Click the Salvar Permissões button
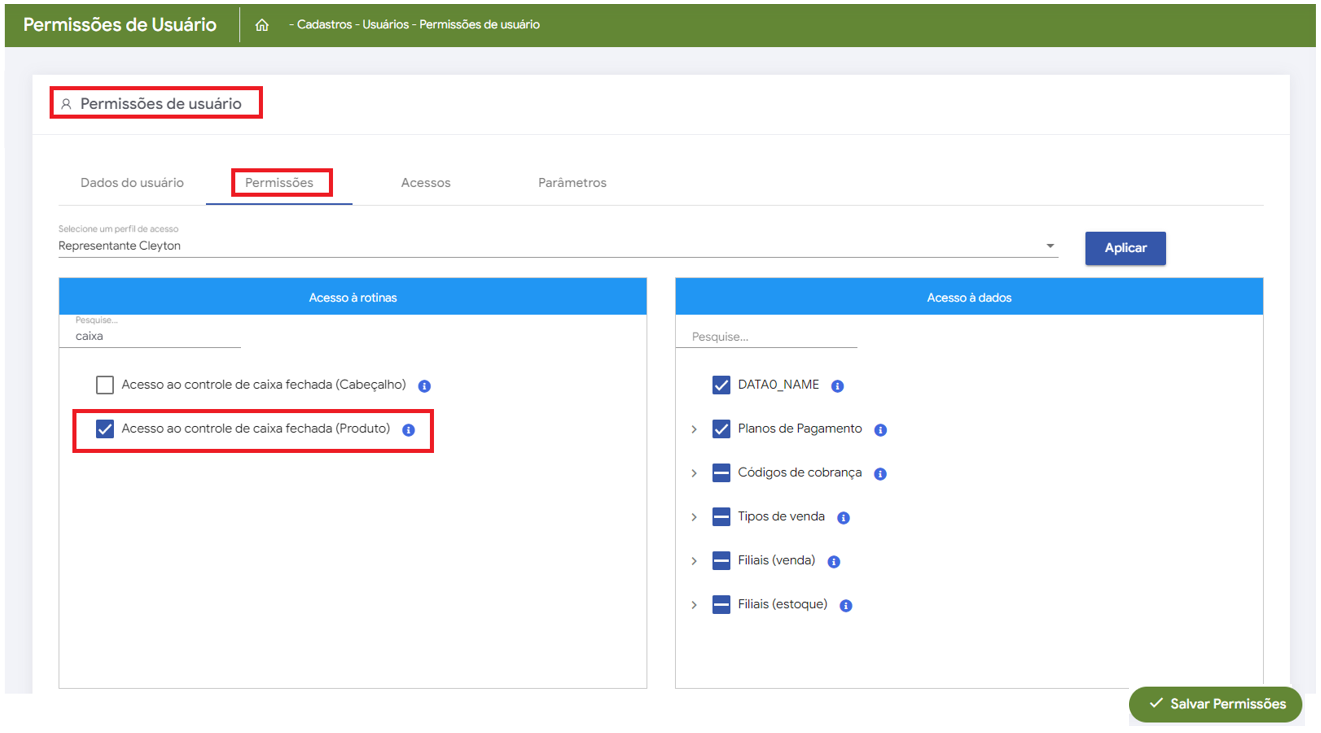The image size is (1321, 733). click(1215, 704)
